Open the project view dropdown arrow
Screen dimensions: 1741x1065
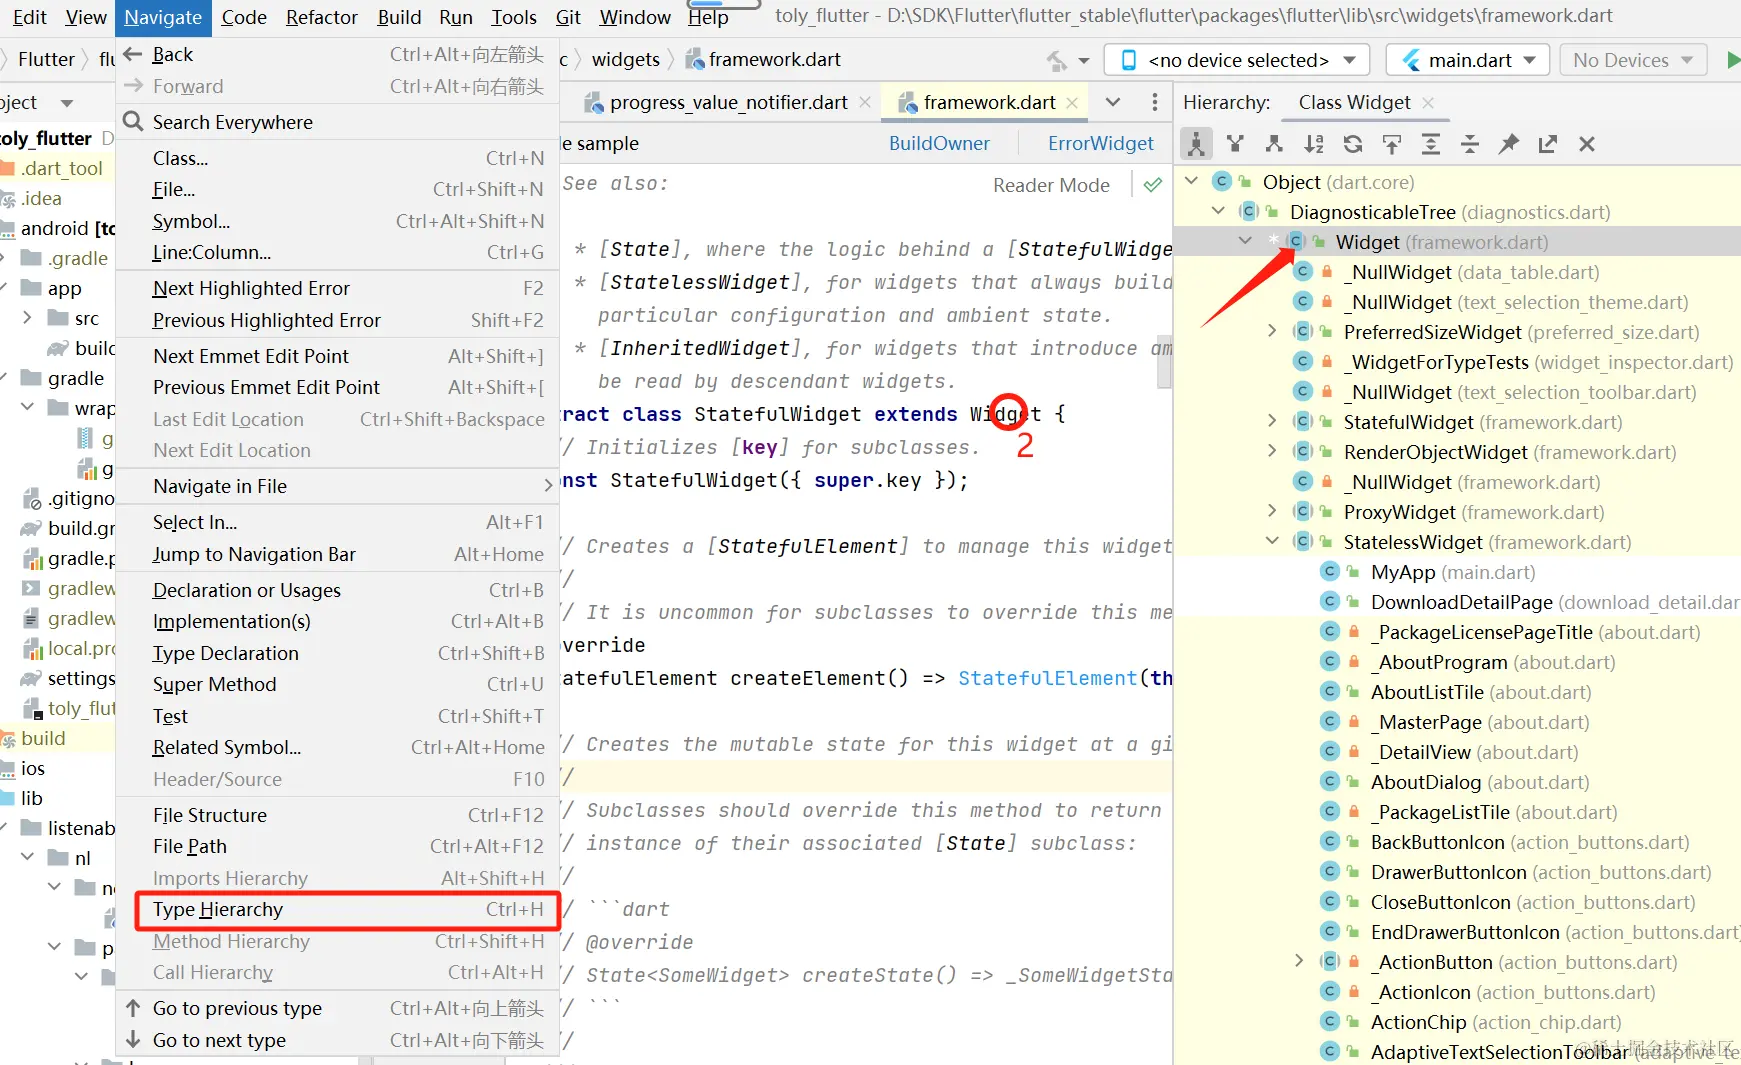coord(67,103)
